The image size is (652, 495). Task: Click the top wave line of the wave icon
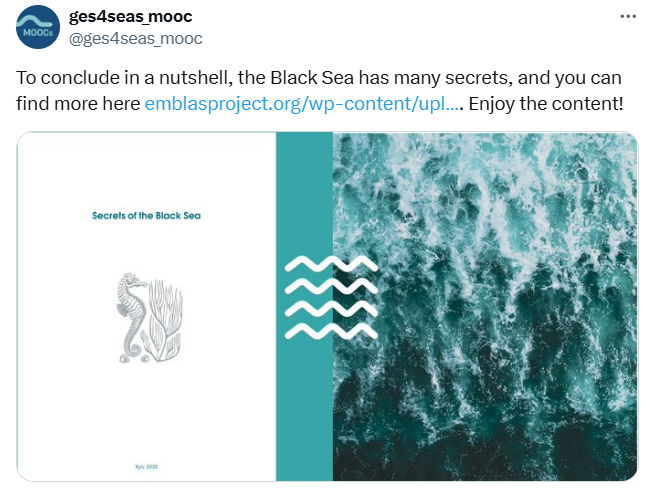coord(332,265)
